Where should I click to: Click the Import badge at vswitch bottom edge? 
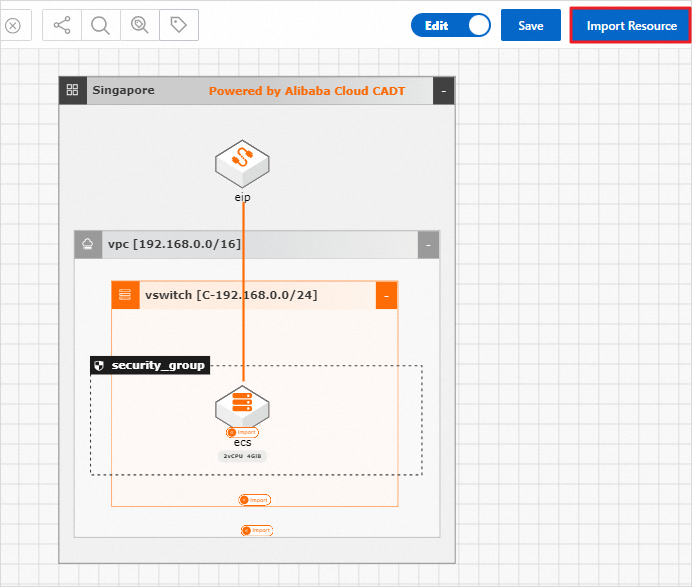[255, 500]
